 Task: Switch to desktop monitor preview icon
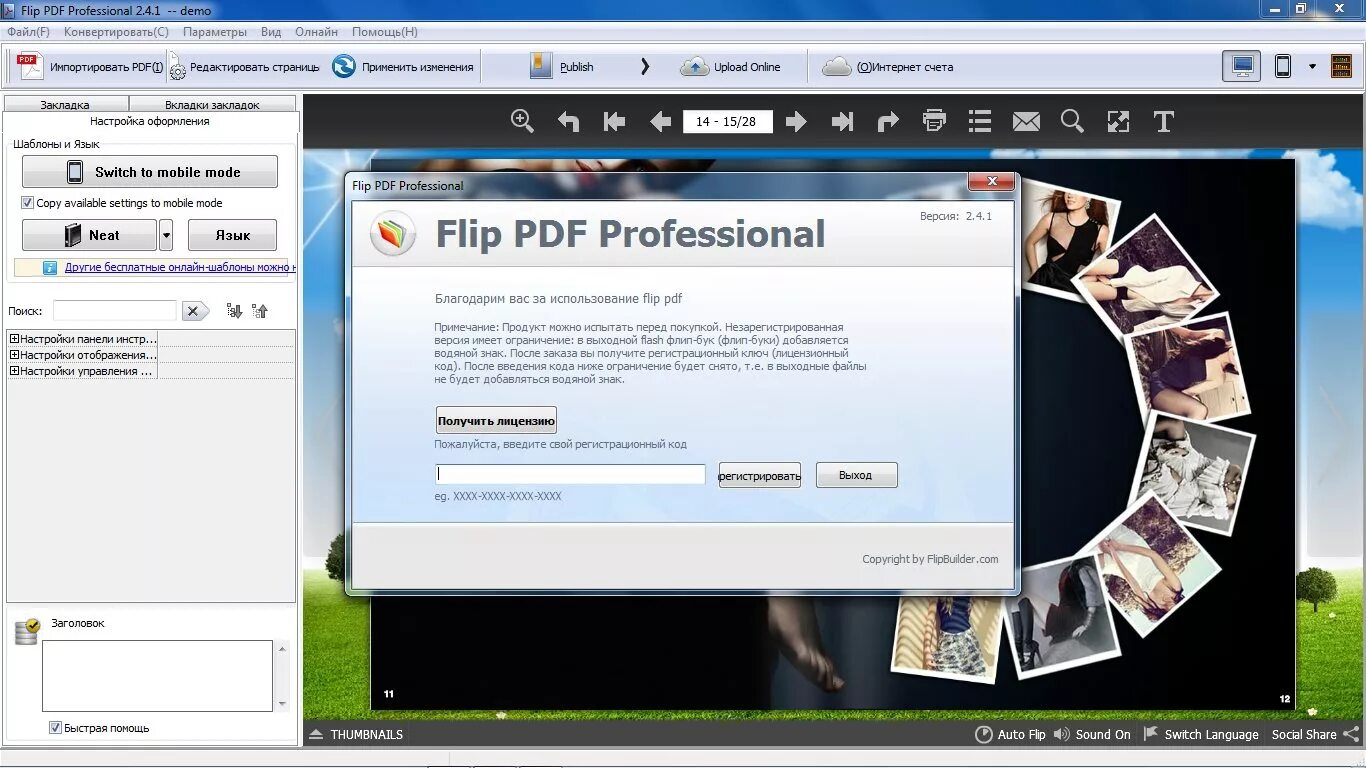[x=1242, y=66]
